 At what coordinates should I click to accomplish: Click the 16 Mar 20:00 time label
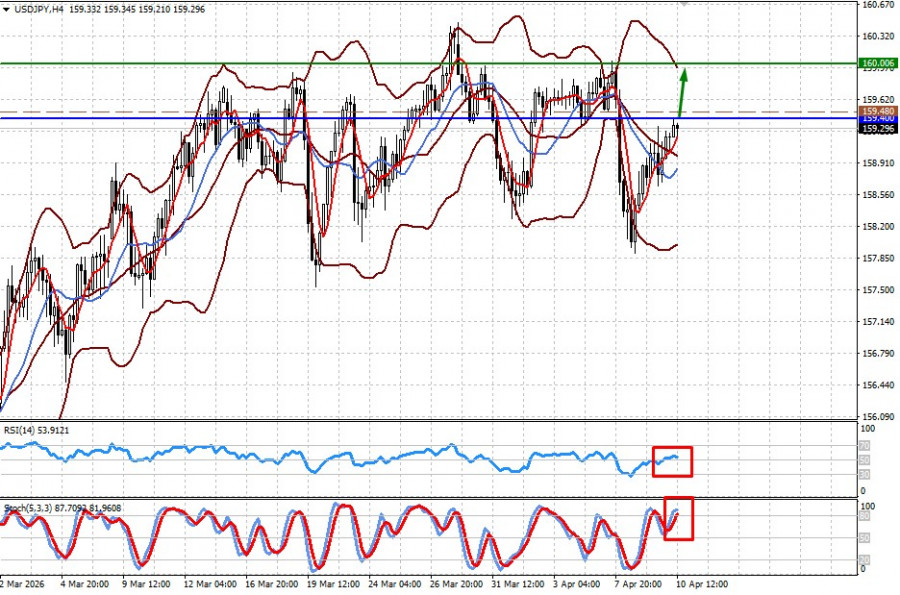pyautogui.click(x=271, y=584)
